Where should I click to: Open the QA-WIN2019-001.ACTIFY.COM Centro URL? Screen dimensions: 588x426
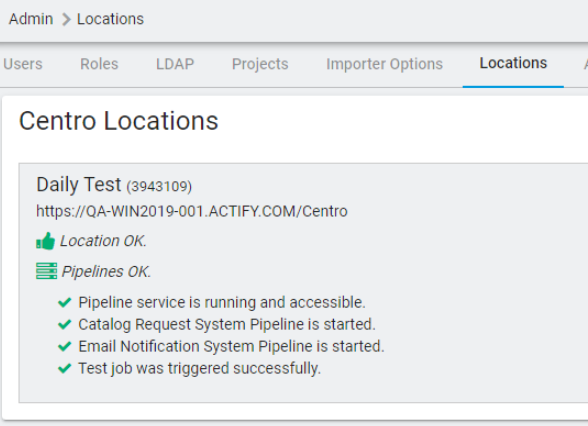(x=192, y=211)
